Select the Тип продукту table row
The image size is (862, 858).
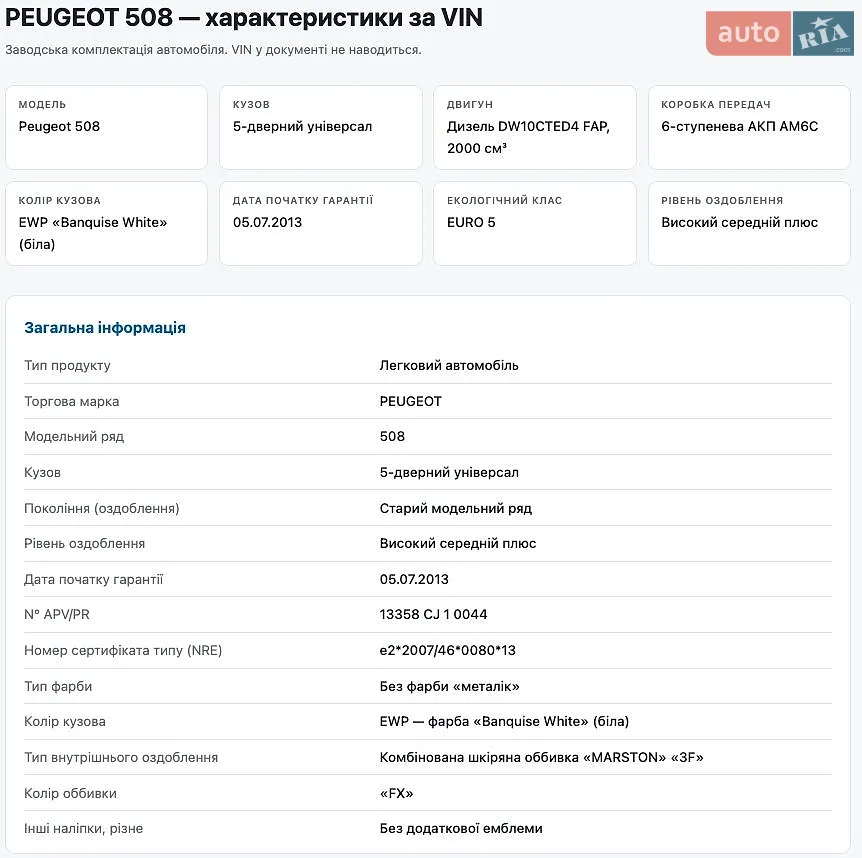point(428,366)
